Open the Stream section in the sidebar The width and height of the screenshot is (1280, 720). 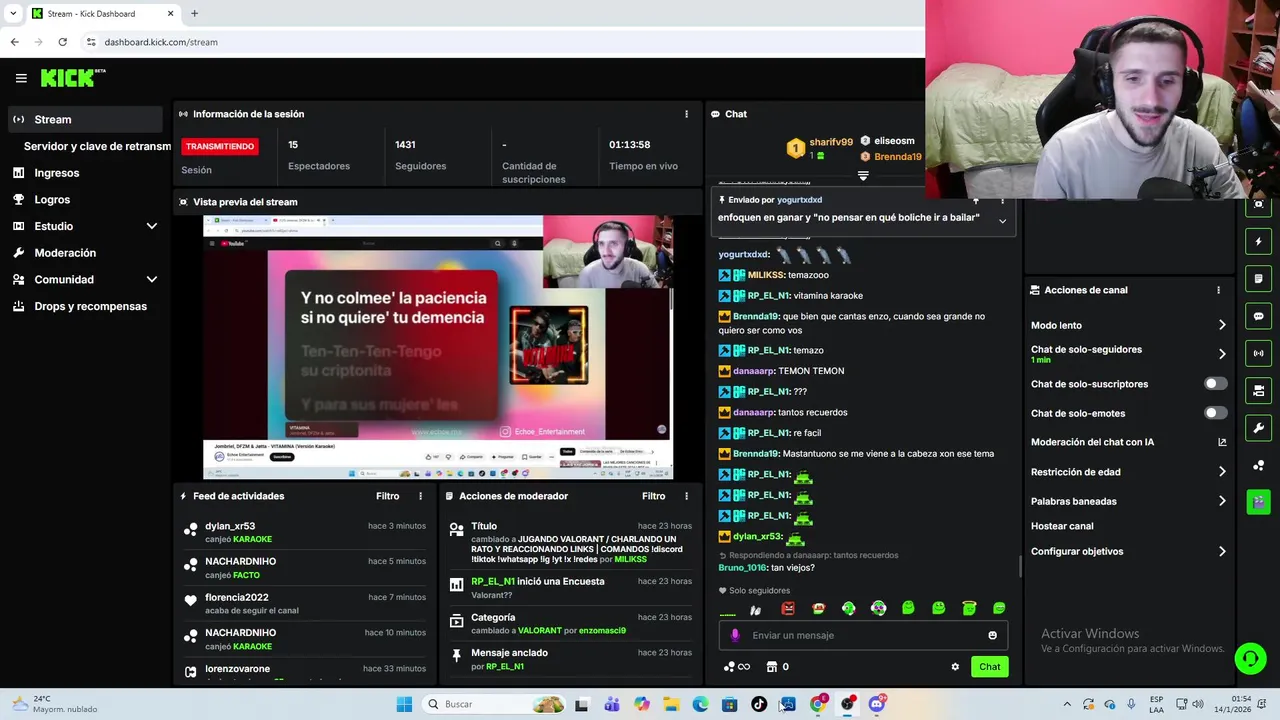tap(84, 119)
